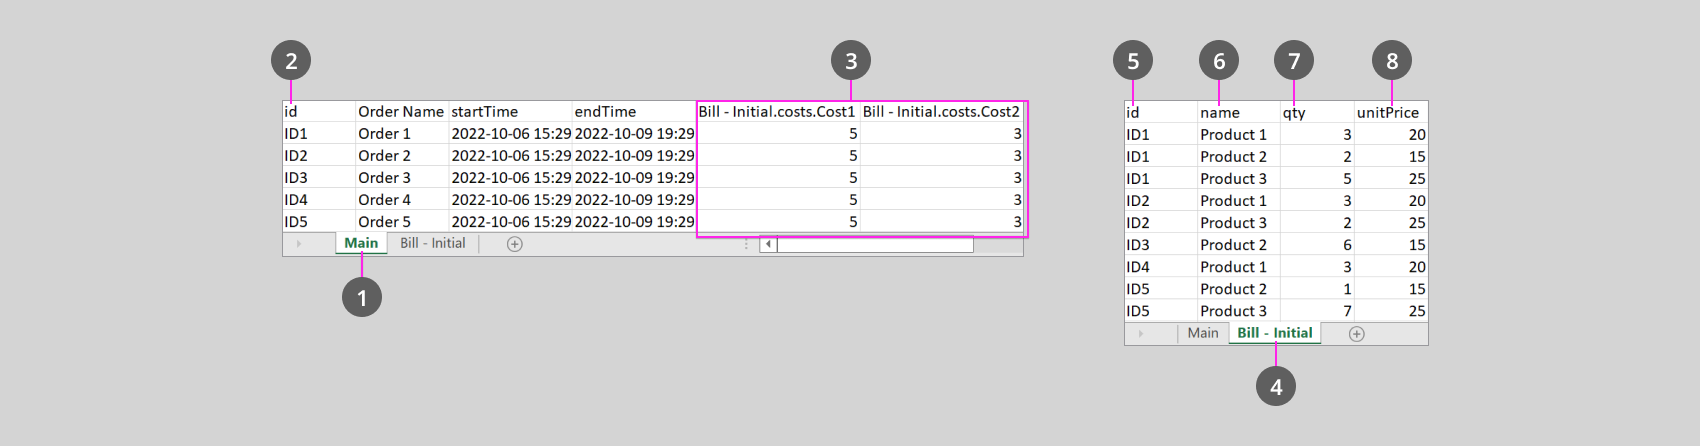Screen dimensions: 1700x446
Task: Click sheet navigation arrow in left workbook
Action: click(x=298, y=244)
